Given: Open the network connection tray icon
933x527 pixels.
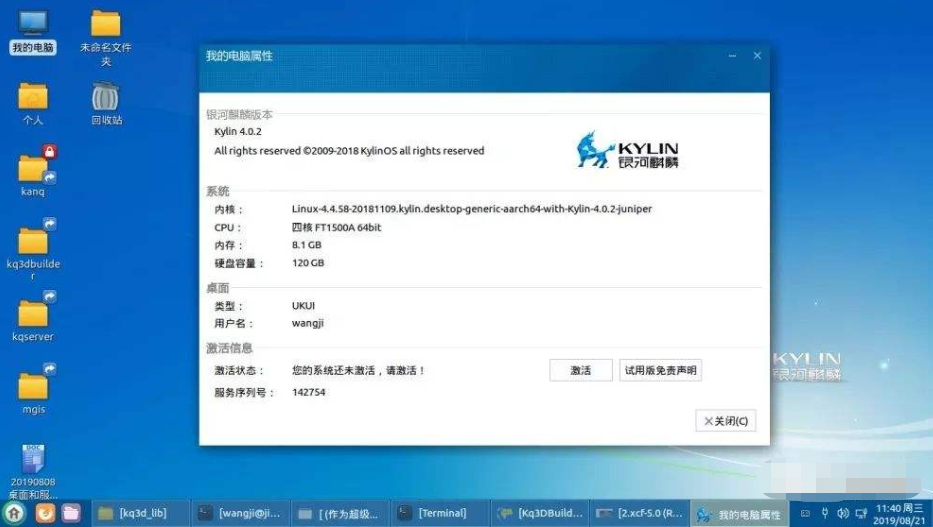Looking at the screenshot, I should point(861,513).
